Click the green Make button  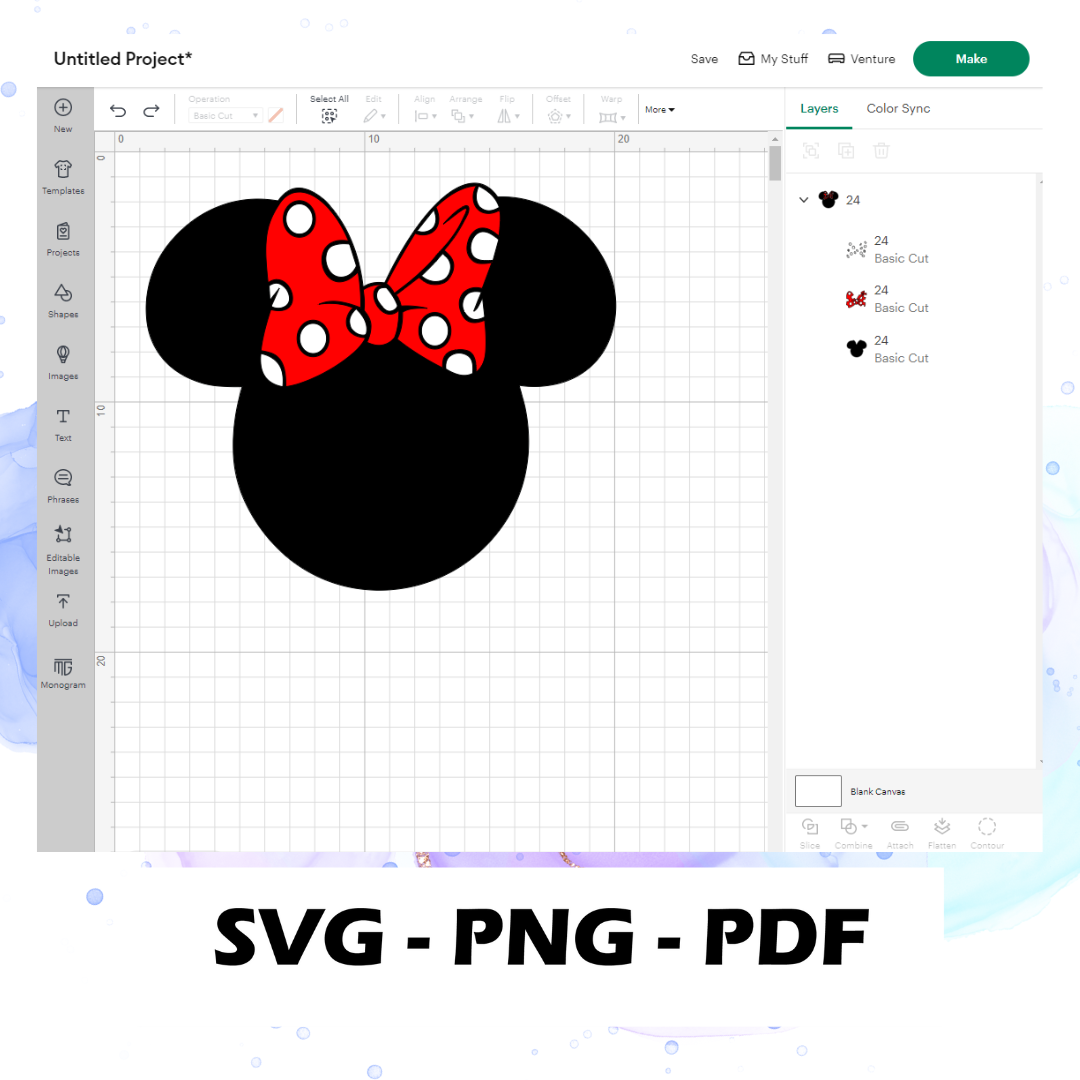click(x=970, y=59)
